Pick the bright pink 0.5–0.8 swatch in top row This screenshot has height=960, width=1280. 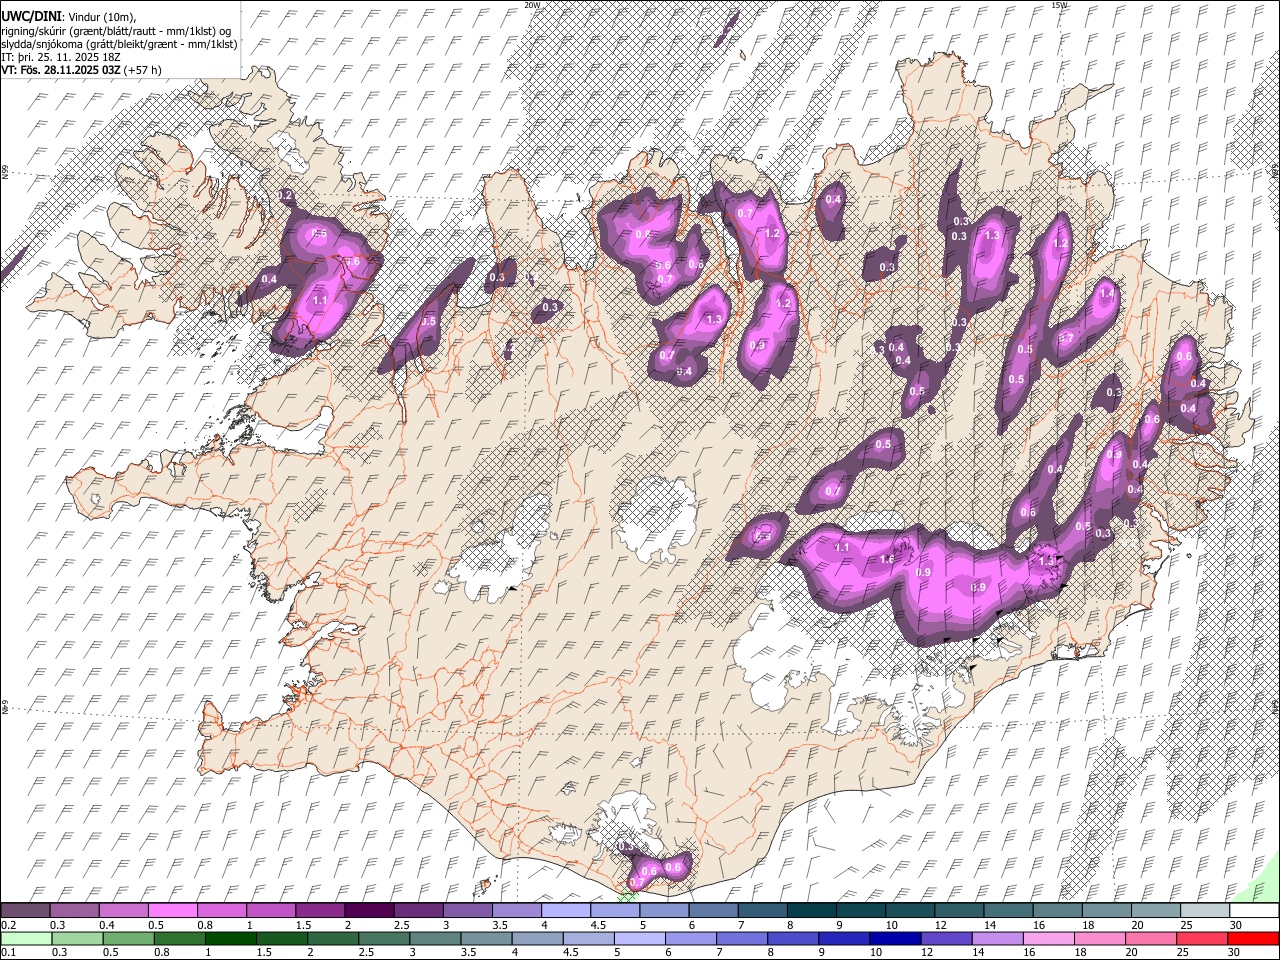(172, 911)
